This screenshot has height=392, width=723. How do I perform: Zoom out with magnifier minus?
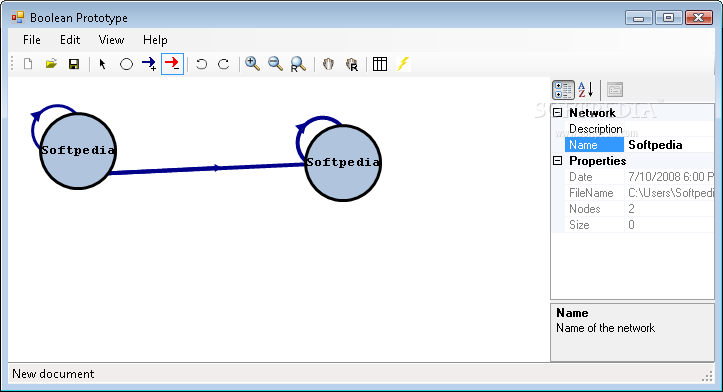pos(275,64)
